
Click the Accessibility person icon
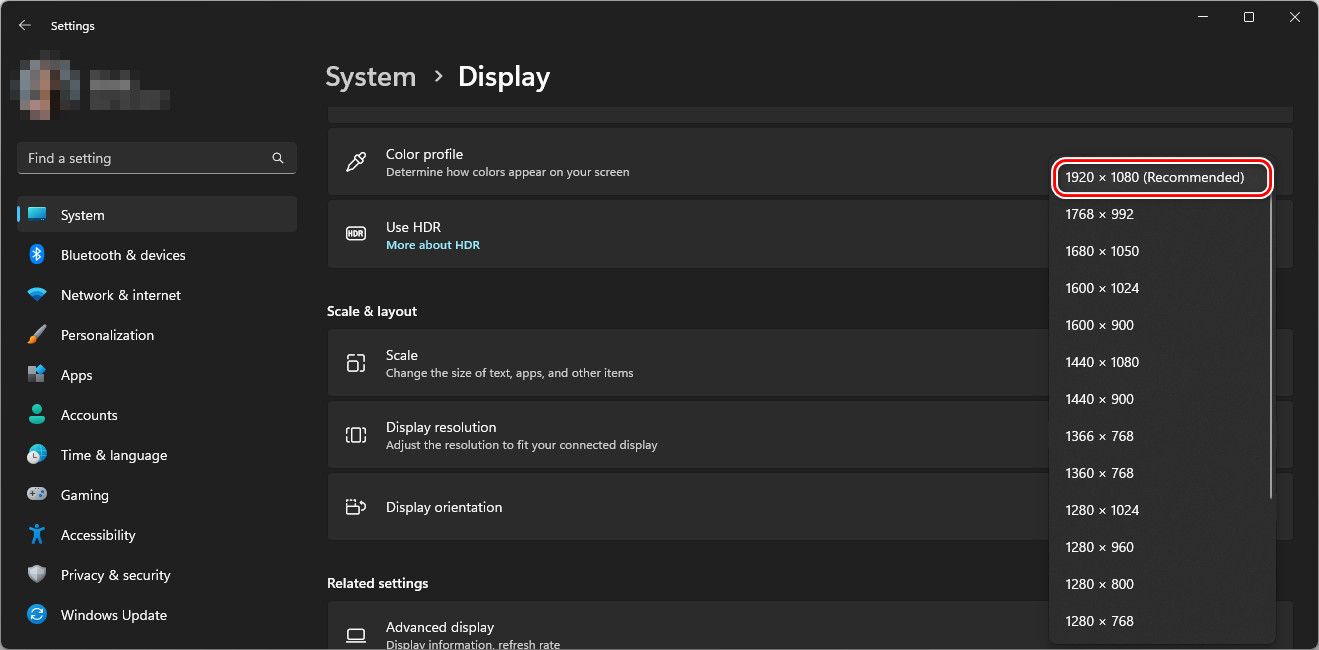click(37, 535)
